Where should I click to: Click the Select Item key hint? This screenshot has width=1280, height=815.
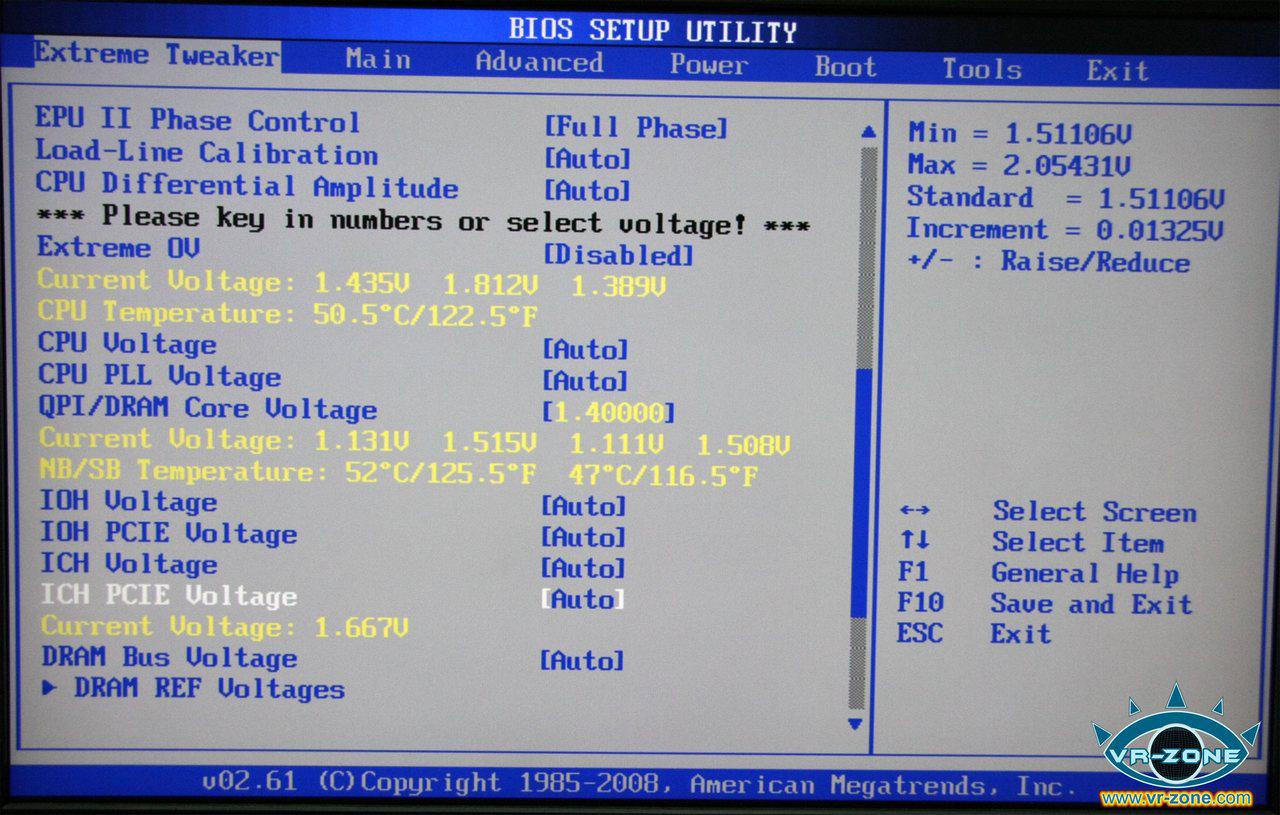point(1032,542)
